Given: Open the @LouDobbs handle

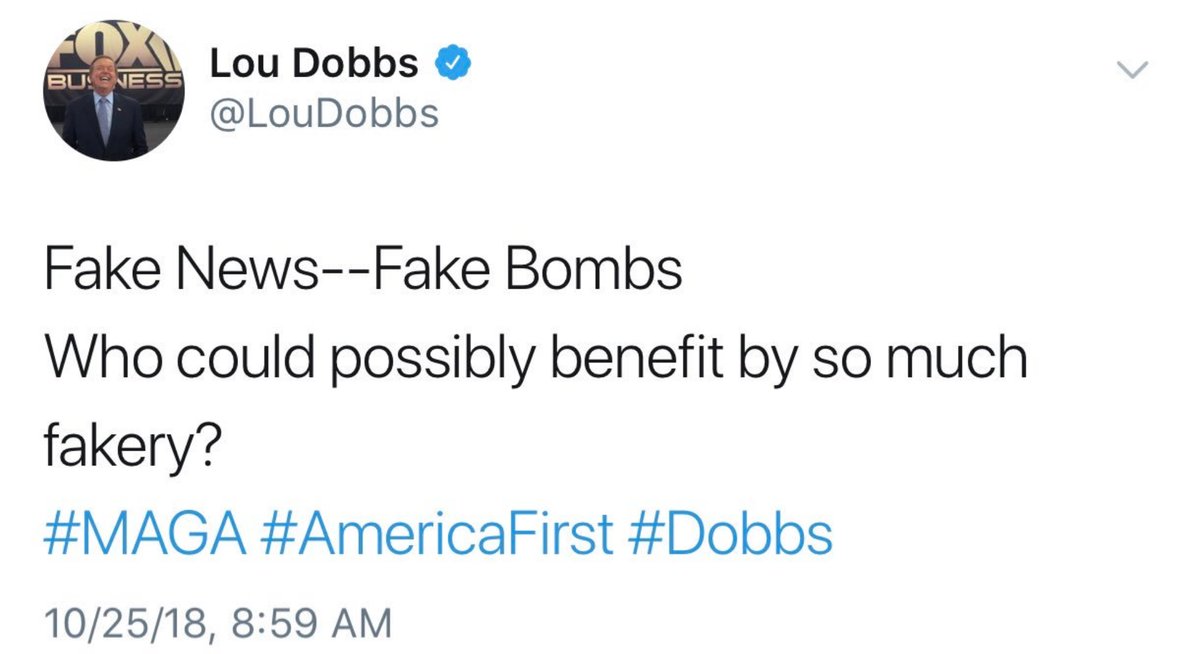Looking at the screenshot, I should (324, 112).
